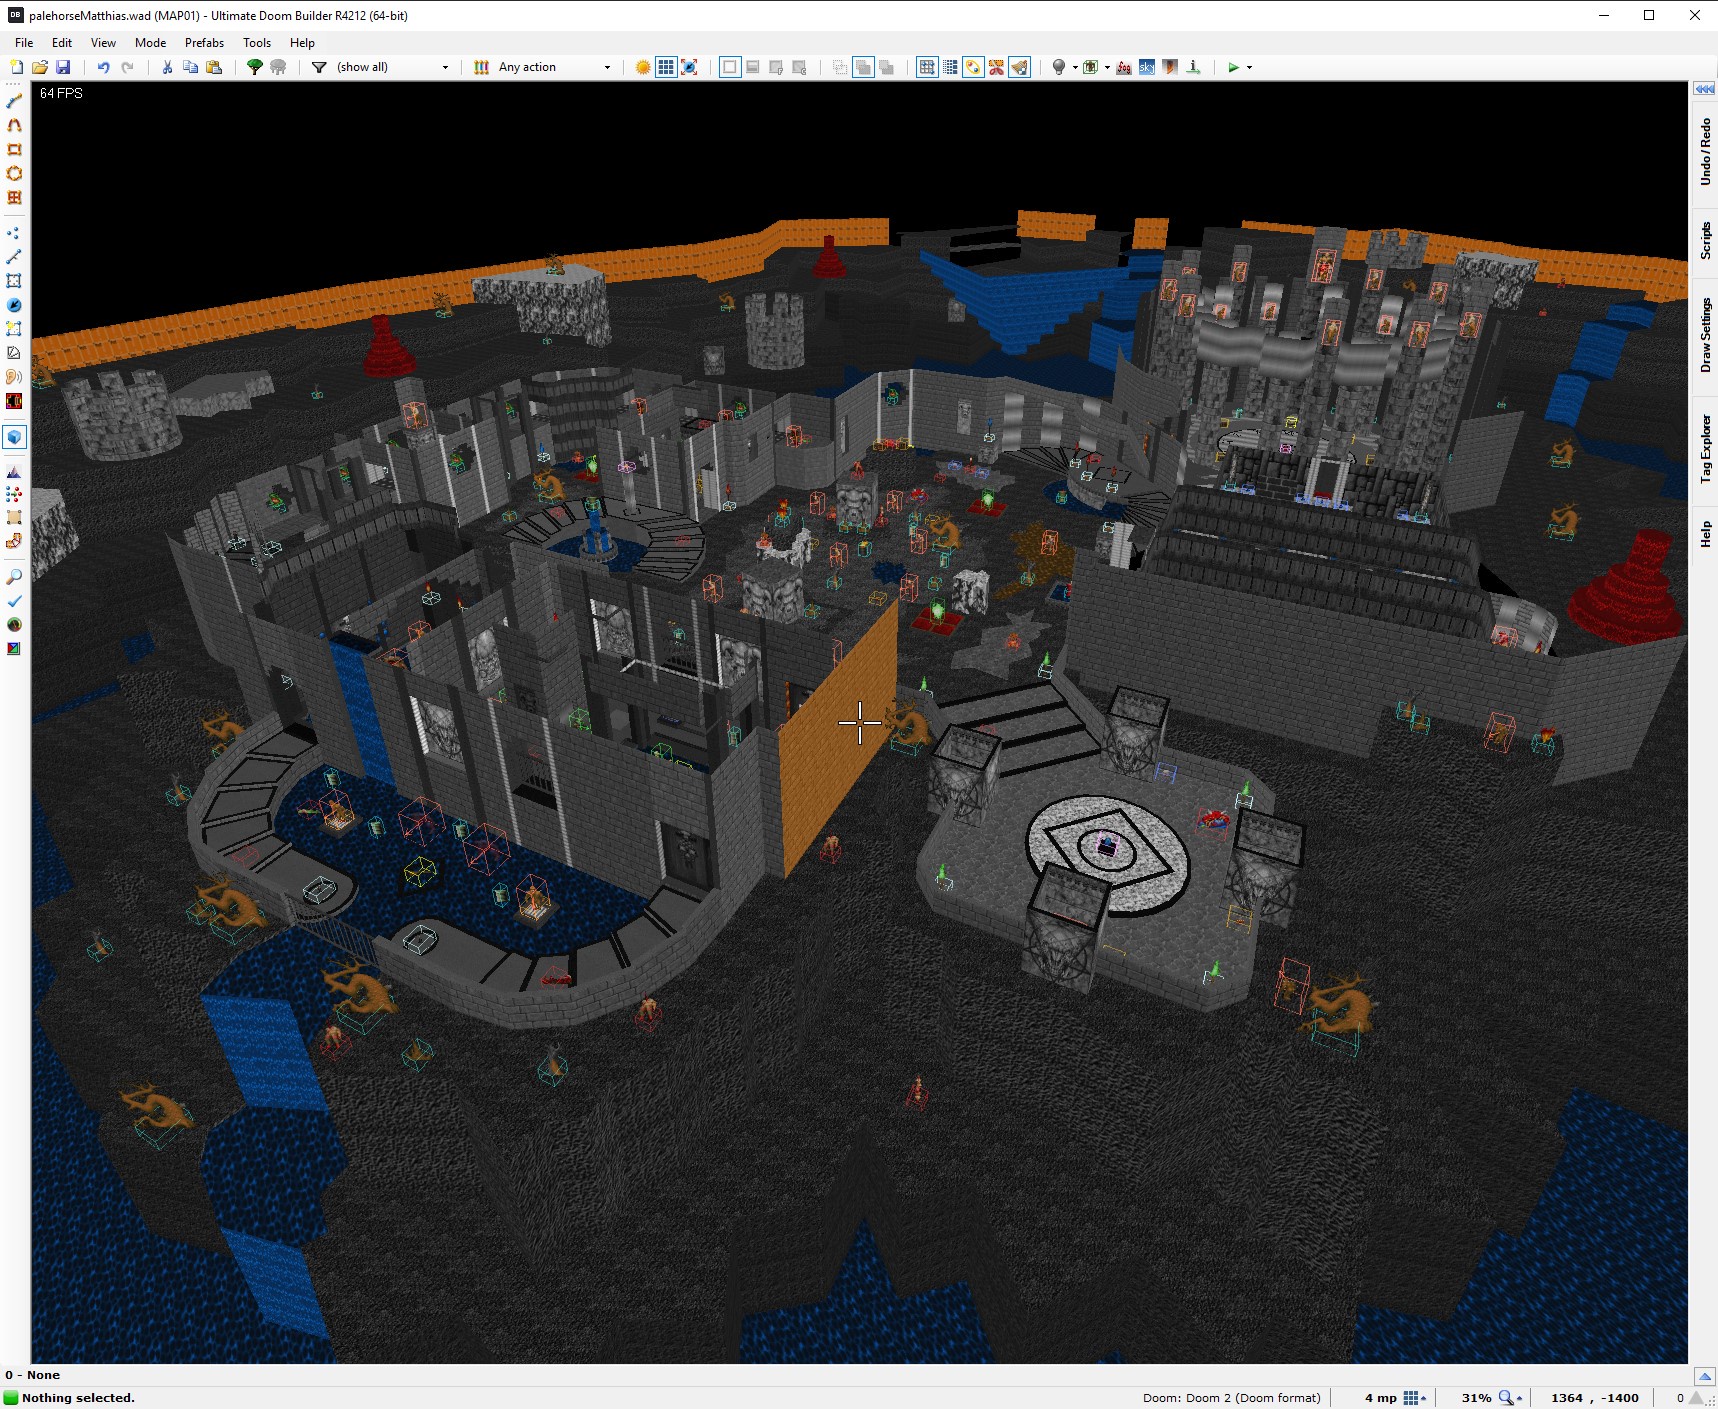Open the Prefabs menu
Screen dimensions: 1718x1409
point(204,43)
